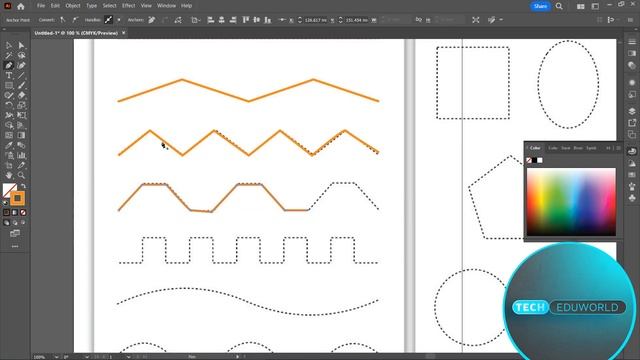640x360 pixels.
Task: Click the Isolate Selected Object icon
Action: [x=476, y=20]
